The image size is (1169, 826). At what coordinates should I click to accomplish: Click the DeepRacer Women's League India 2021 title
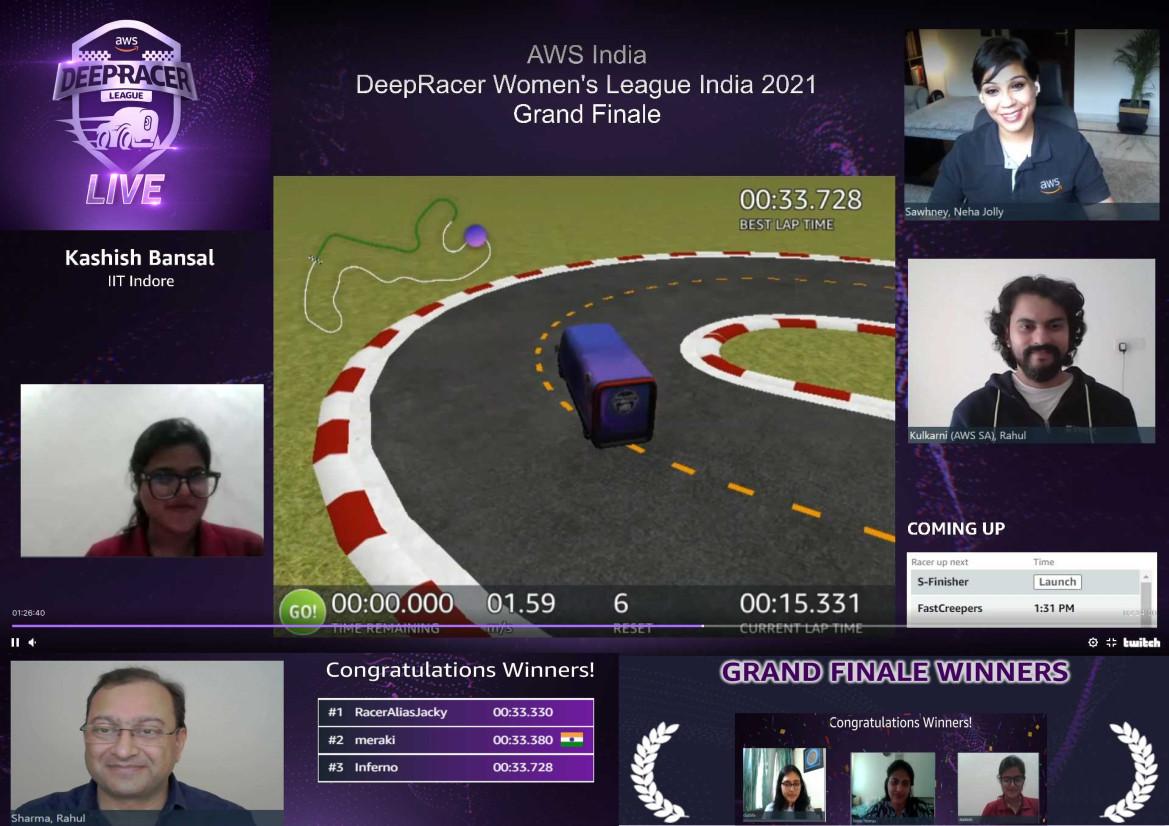click(x=586, y=84)
